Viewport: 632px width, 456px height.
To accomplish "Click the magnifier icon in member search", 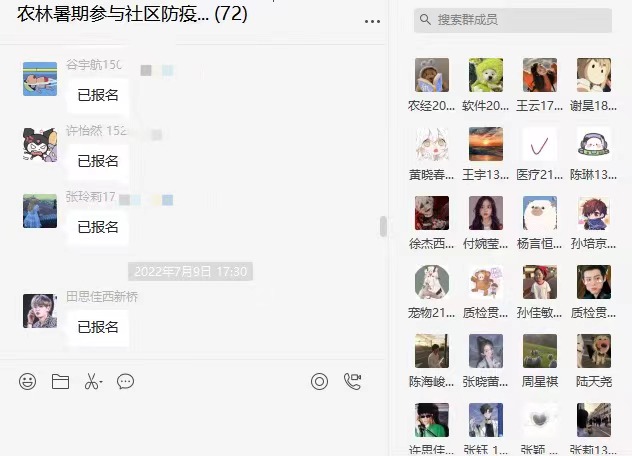I will (425, 19).
